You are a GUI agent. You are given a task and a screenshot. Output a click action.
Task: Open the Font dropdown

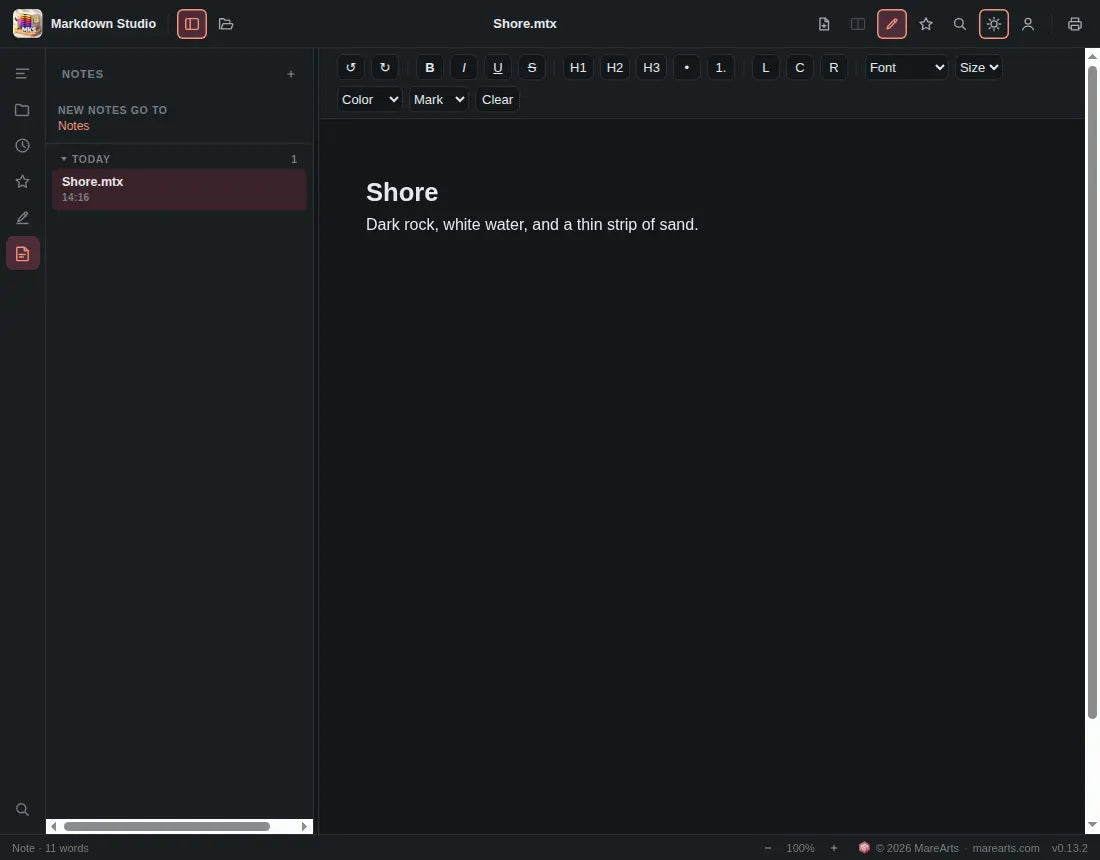click(x=906, y=67)
